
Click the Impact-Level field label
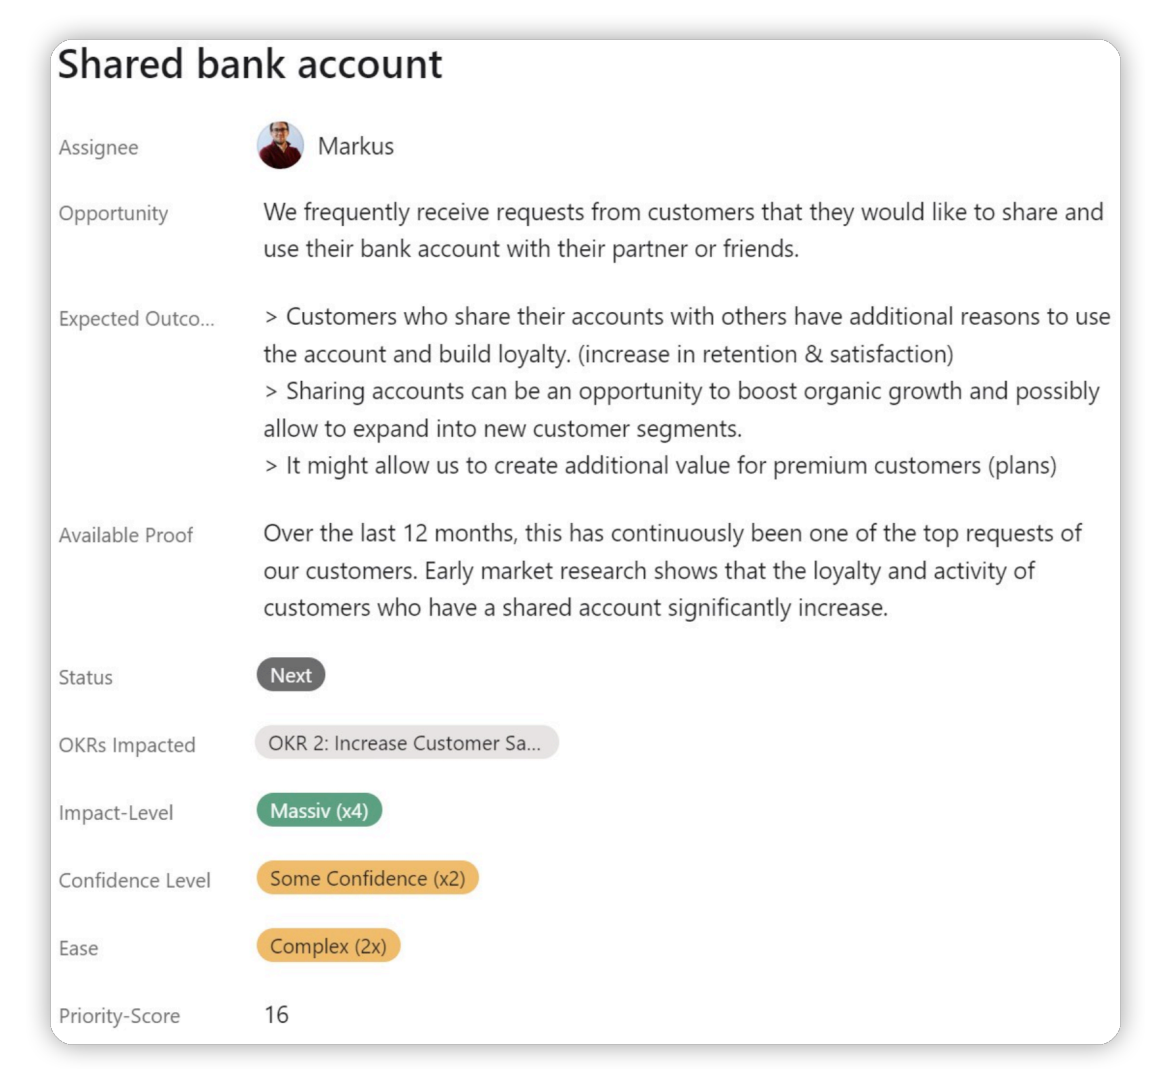click(115, 814)
